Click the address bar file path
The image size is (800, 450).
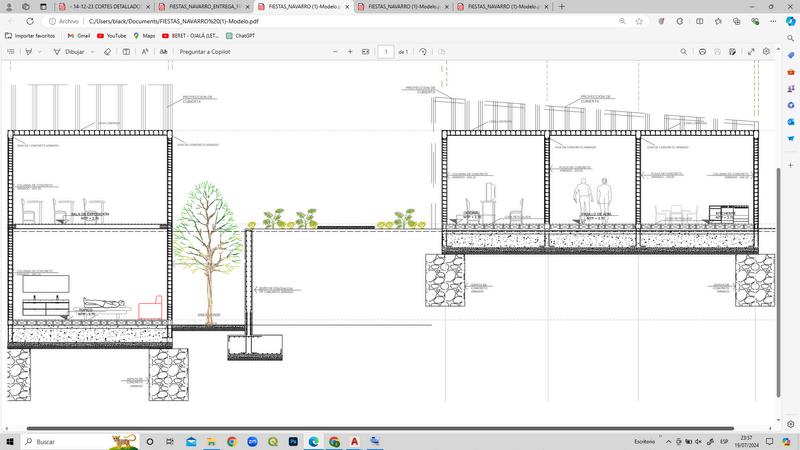click(x=173, y=21)
